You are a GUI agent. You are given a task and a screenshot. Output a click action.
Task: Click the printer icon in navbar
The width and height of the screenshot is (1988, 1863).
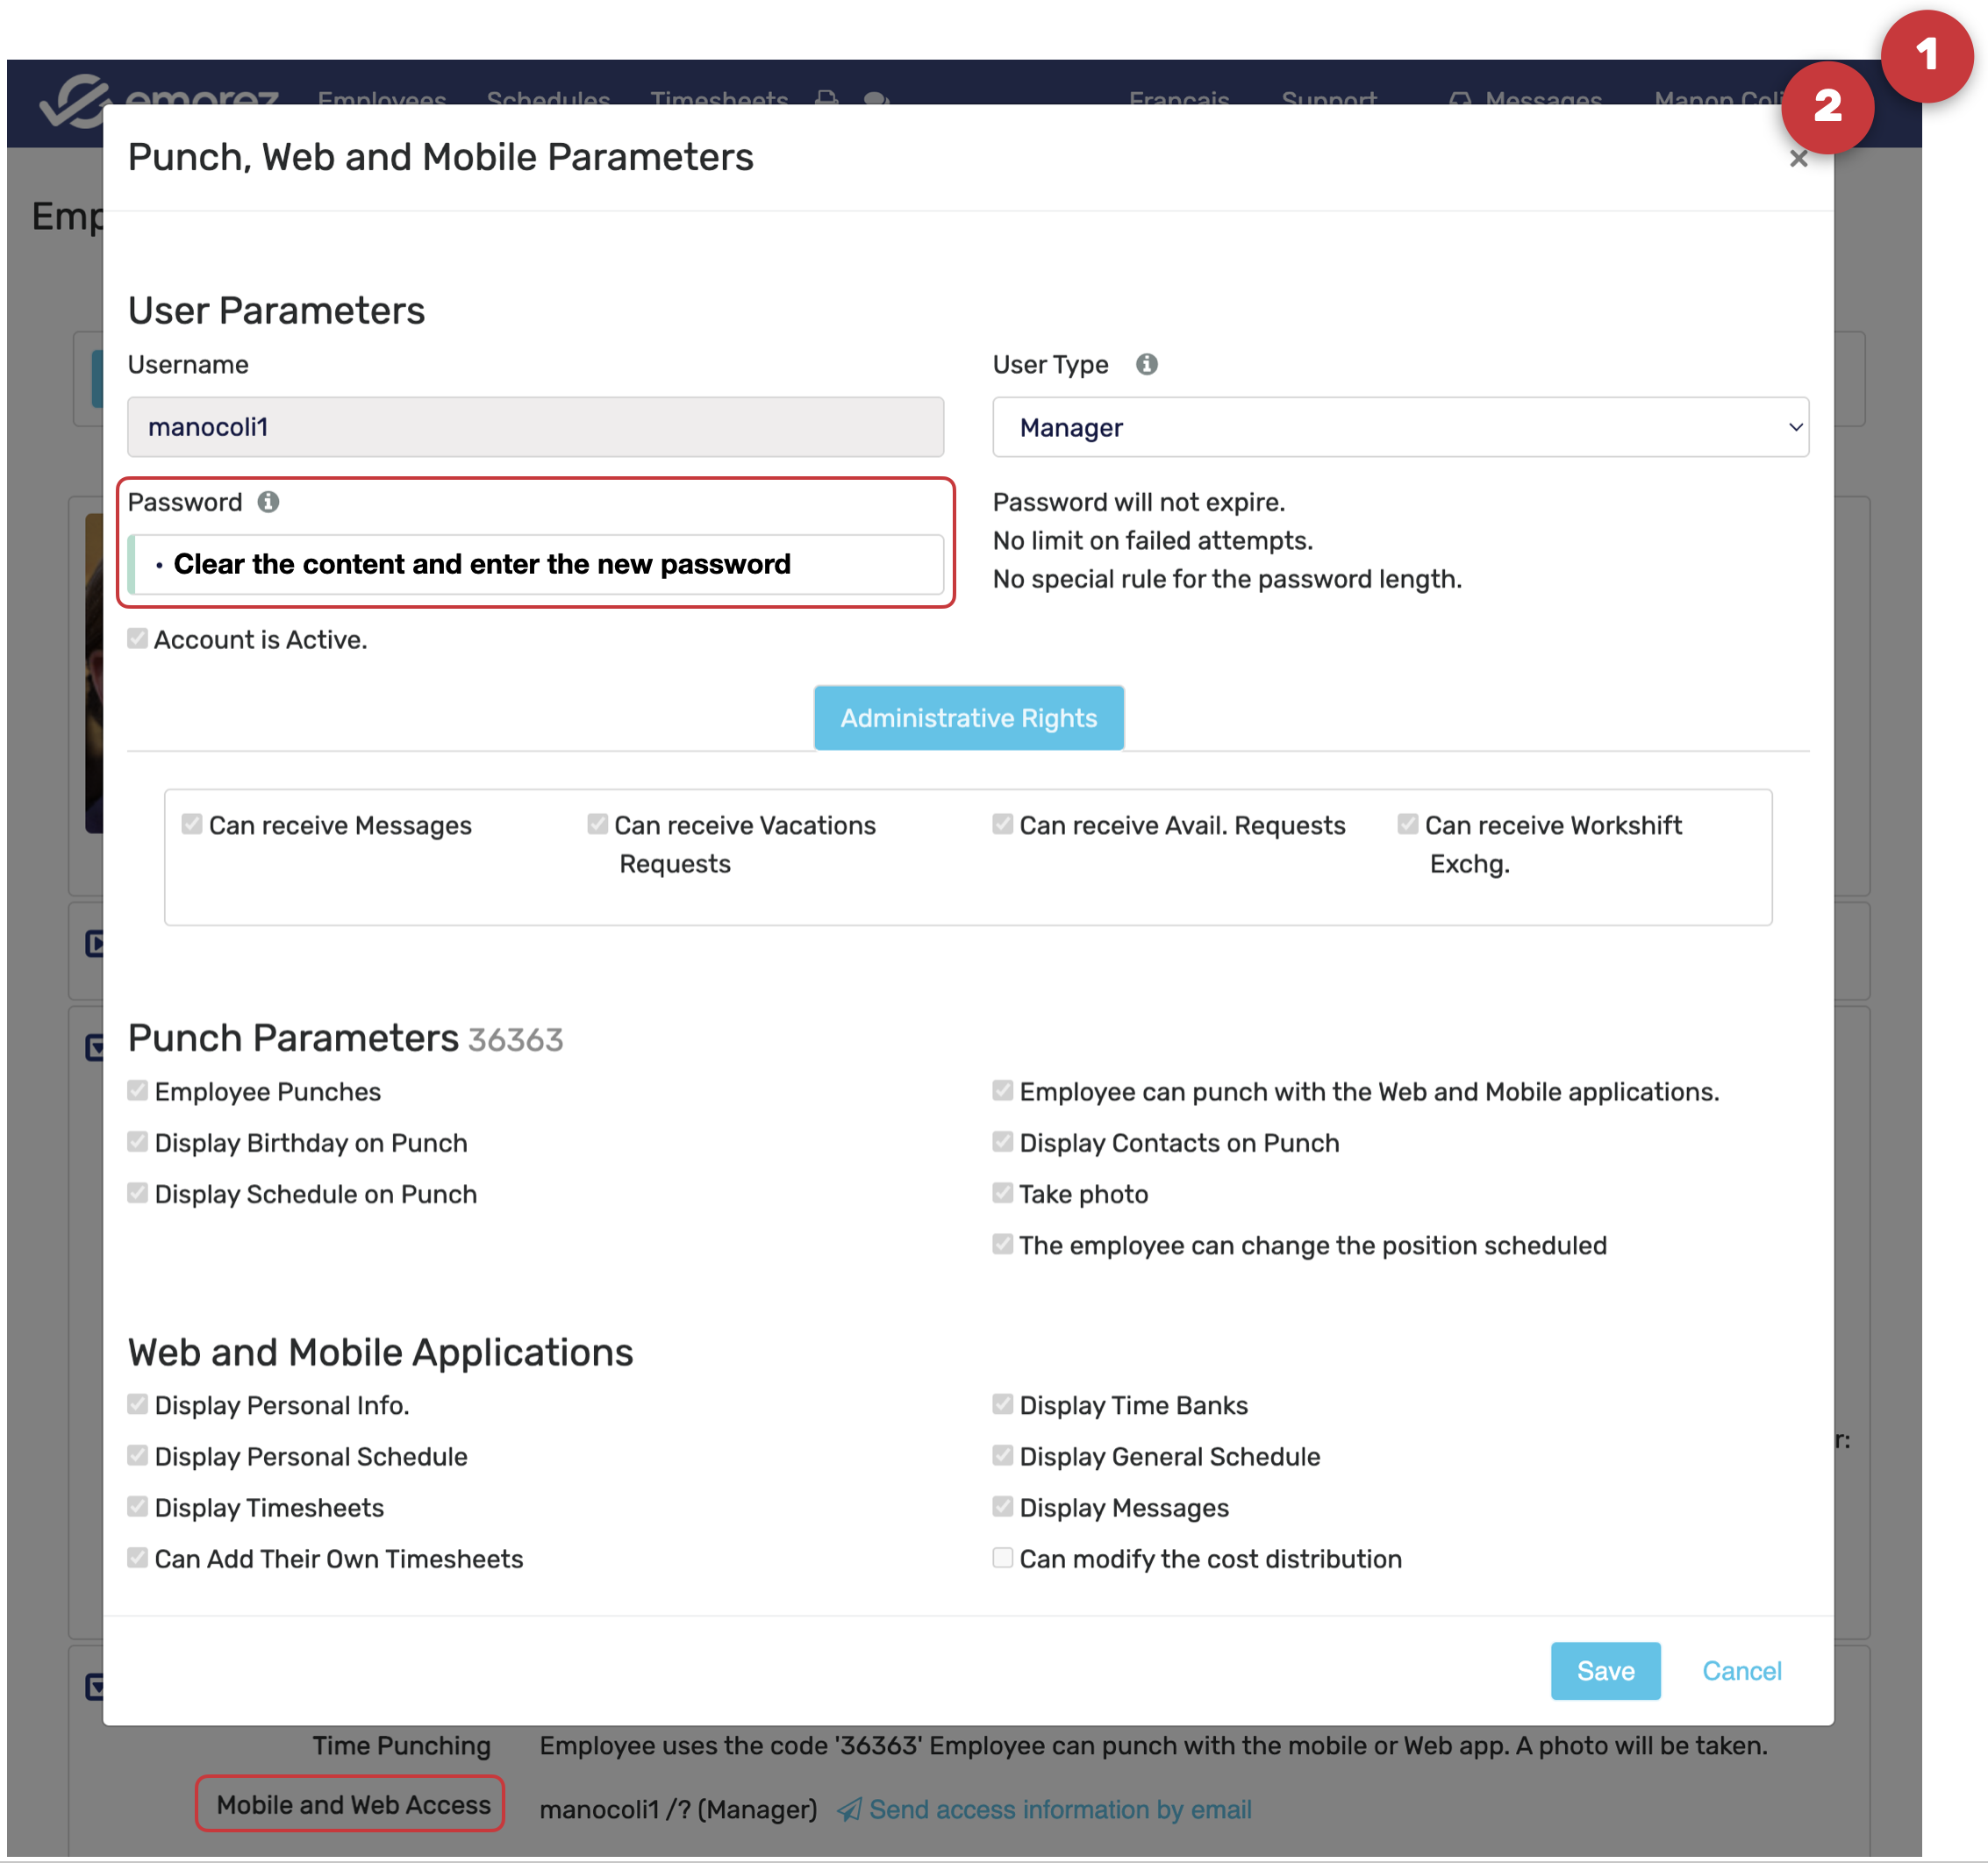826,98
